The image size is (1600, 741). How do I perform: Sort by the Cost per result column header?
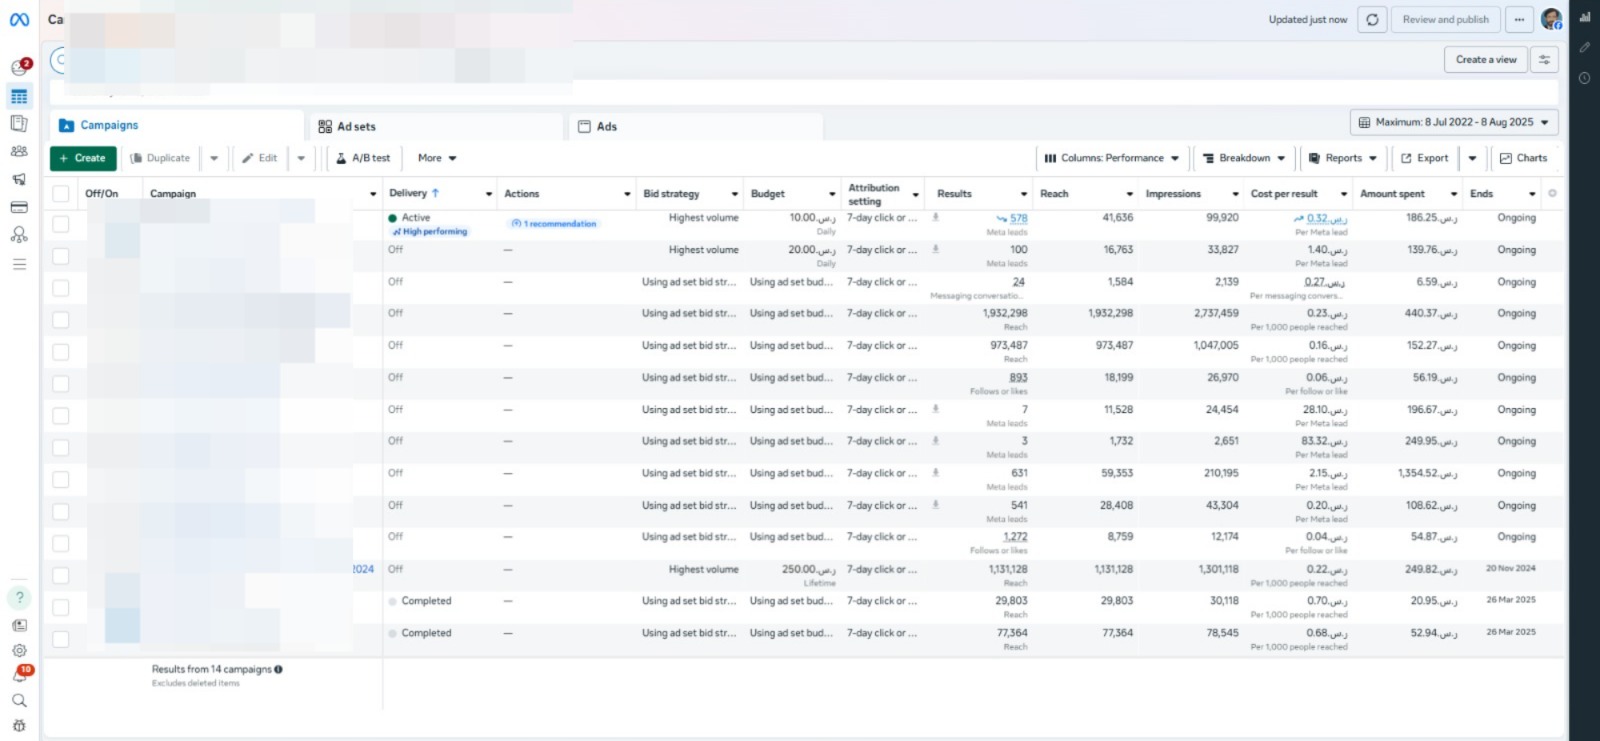pos(1284,194)
